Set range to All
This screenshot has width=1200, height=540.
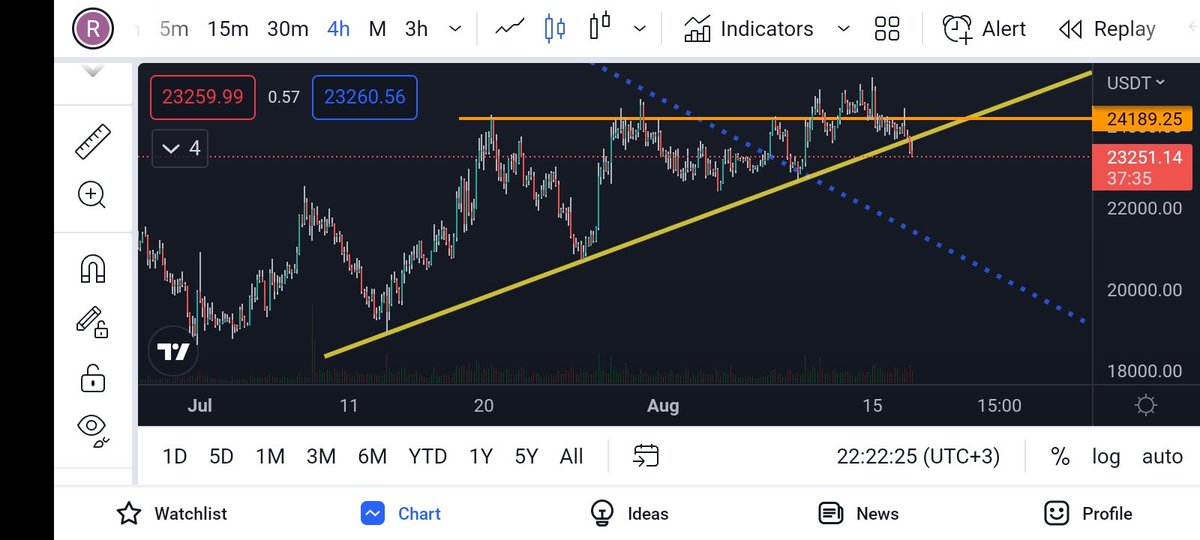click(571, 456)
